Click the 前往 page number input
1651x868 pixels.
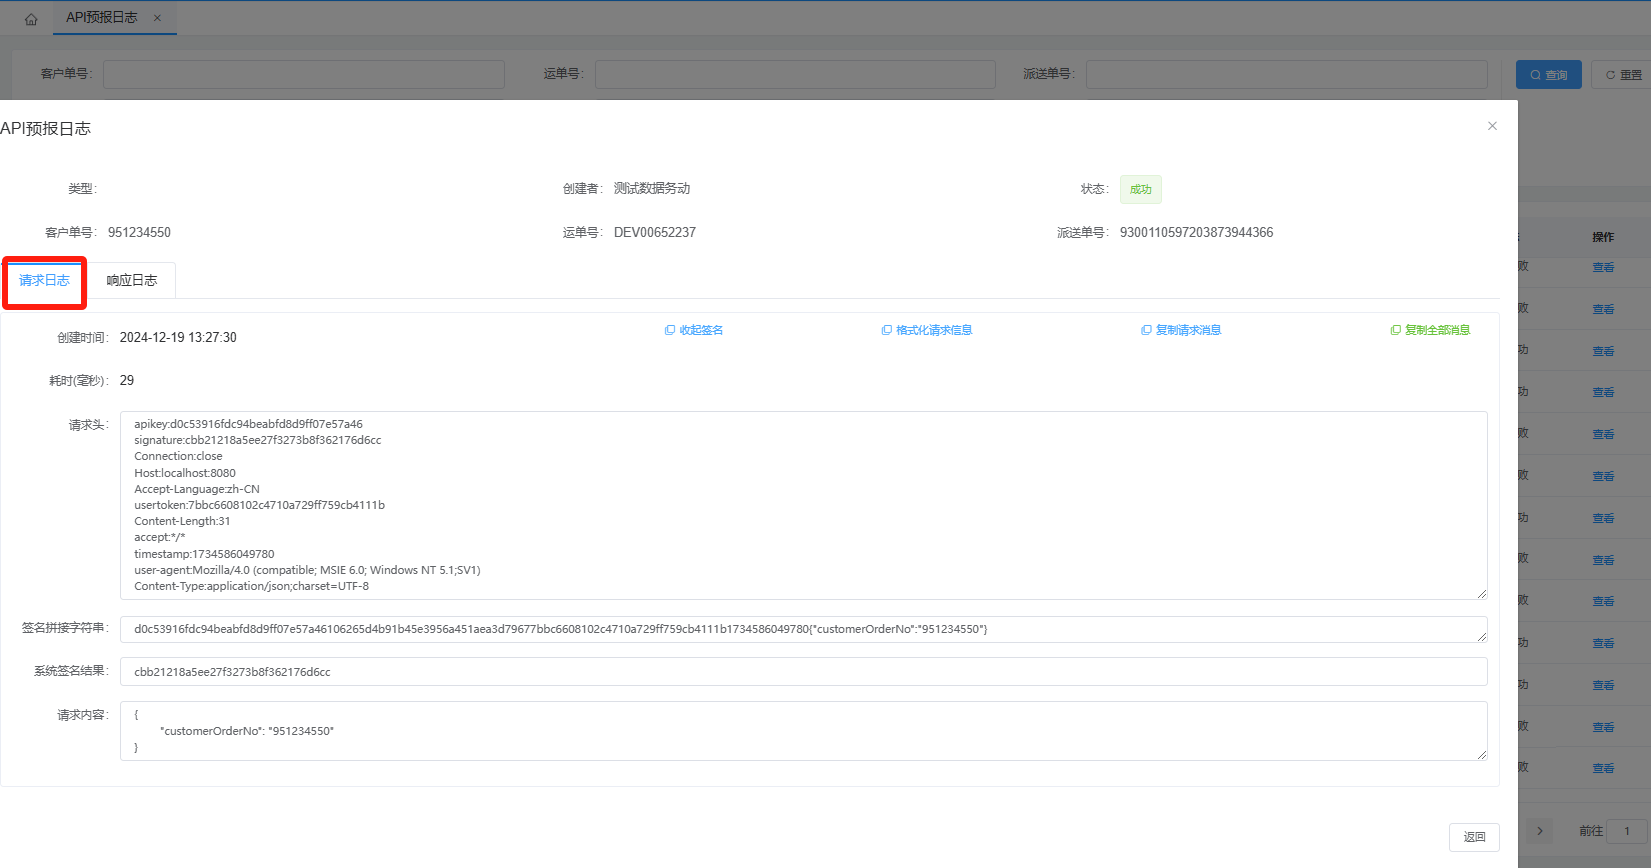point(1627,831)
